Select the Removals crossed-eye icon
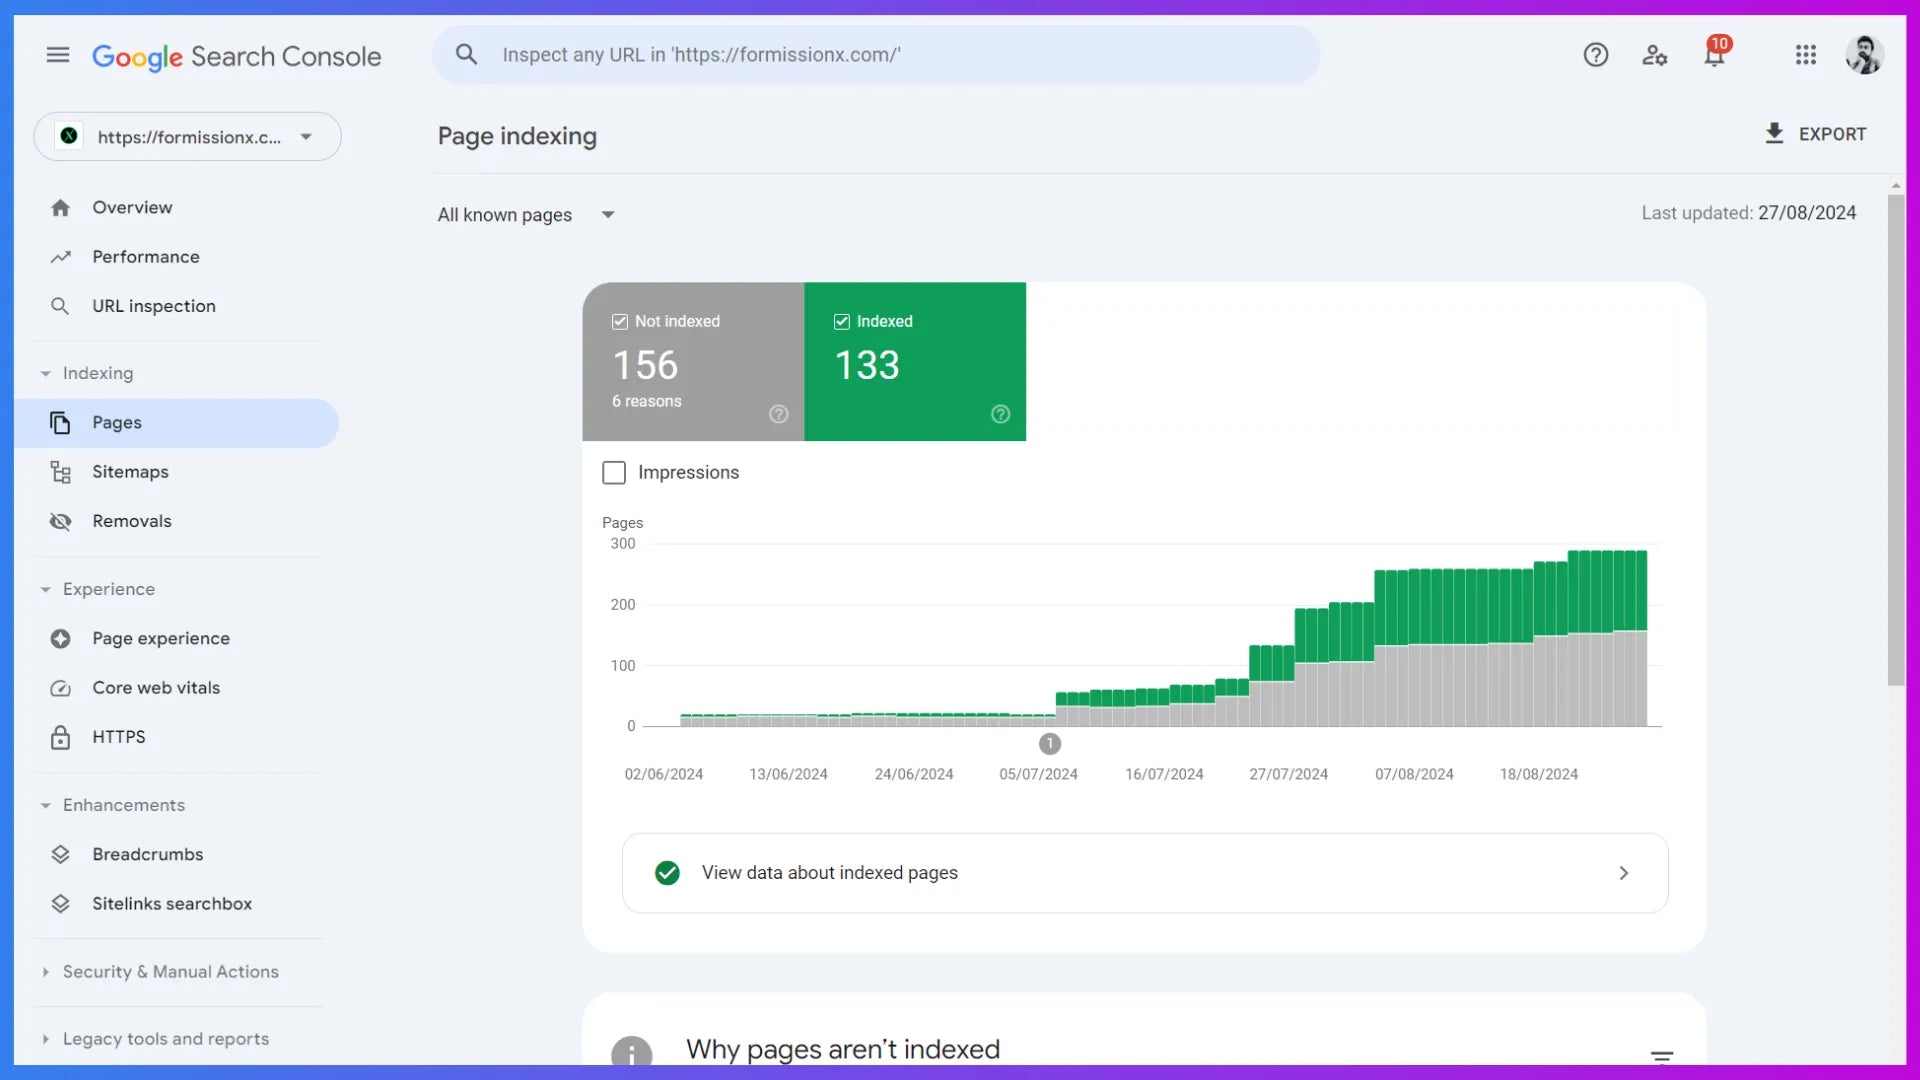1920x1080 pixels. (x=61, y=521)
